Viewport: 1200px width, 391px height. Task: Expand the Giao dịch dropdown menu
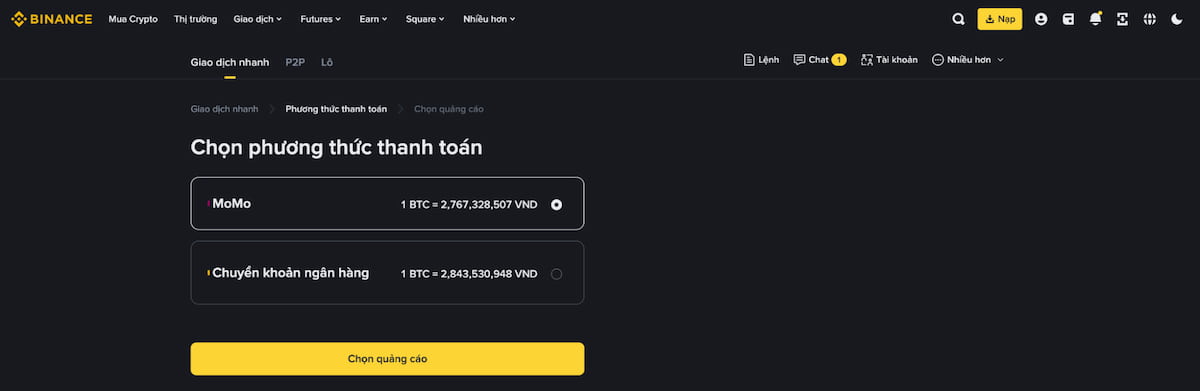(257, 19)
